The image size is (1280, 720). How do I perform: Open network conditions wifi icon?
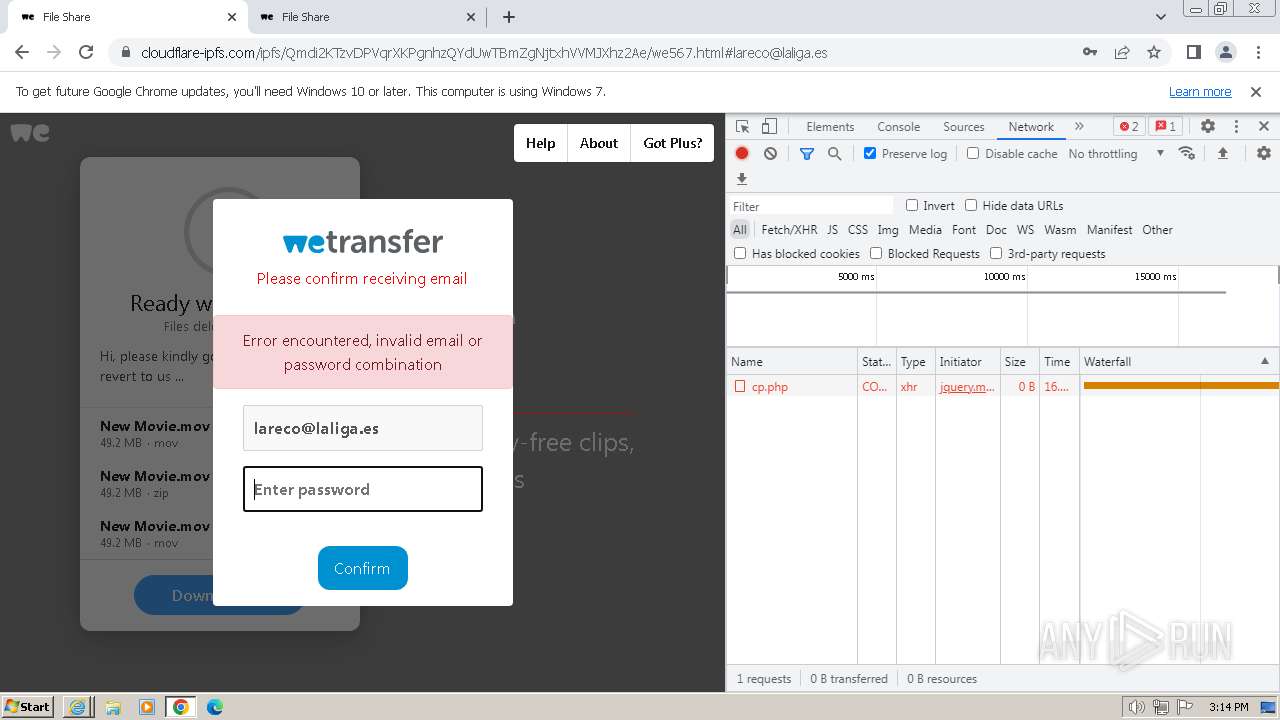pyautogui.click(x=1187, y=153)
